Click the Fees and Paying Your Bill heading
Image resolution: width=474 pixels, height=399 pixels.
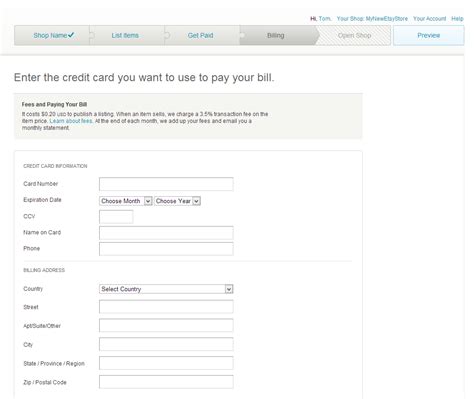(54, 104)
